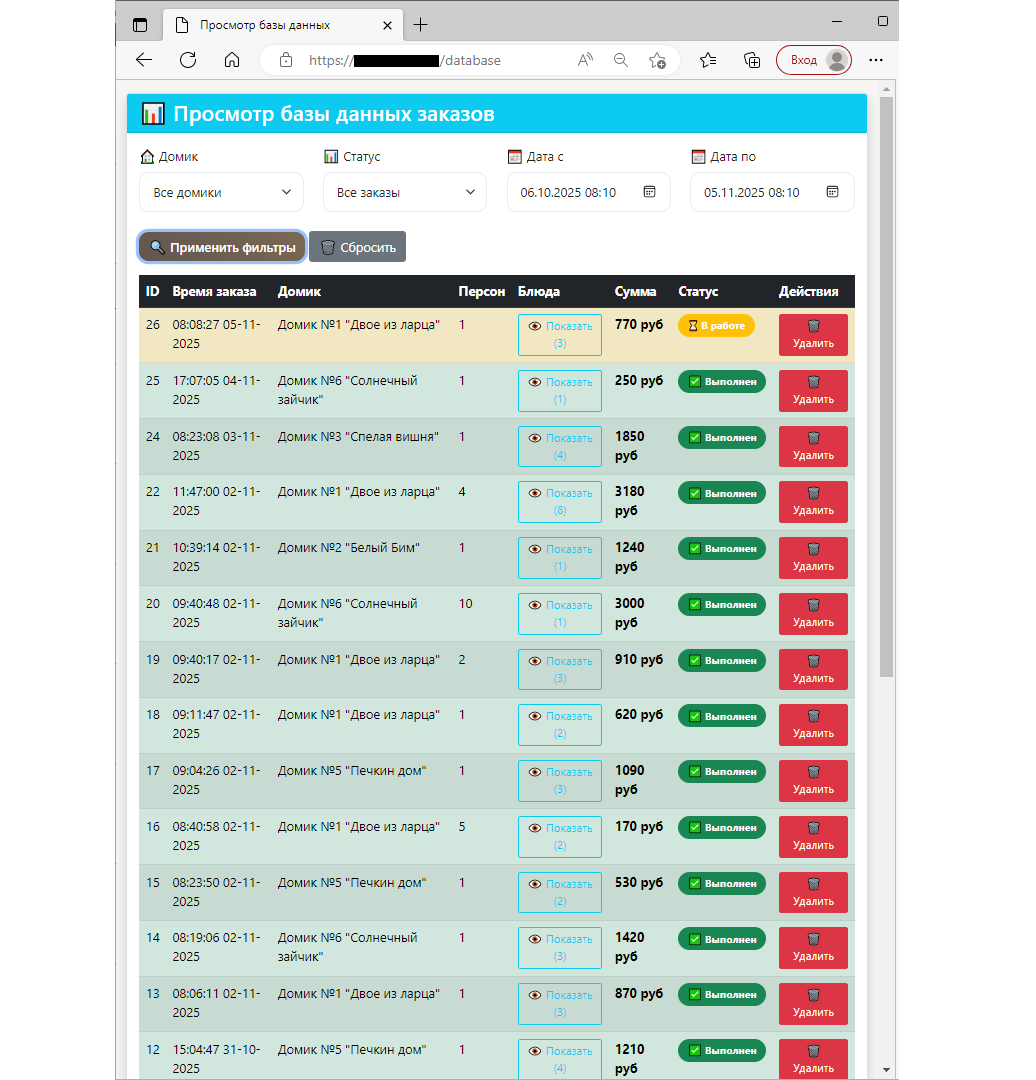The height and width of the screenshot is (1080, 1036).
Task: Show dishes for order 16
Action: coord(560,836)
